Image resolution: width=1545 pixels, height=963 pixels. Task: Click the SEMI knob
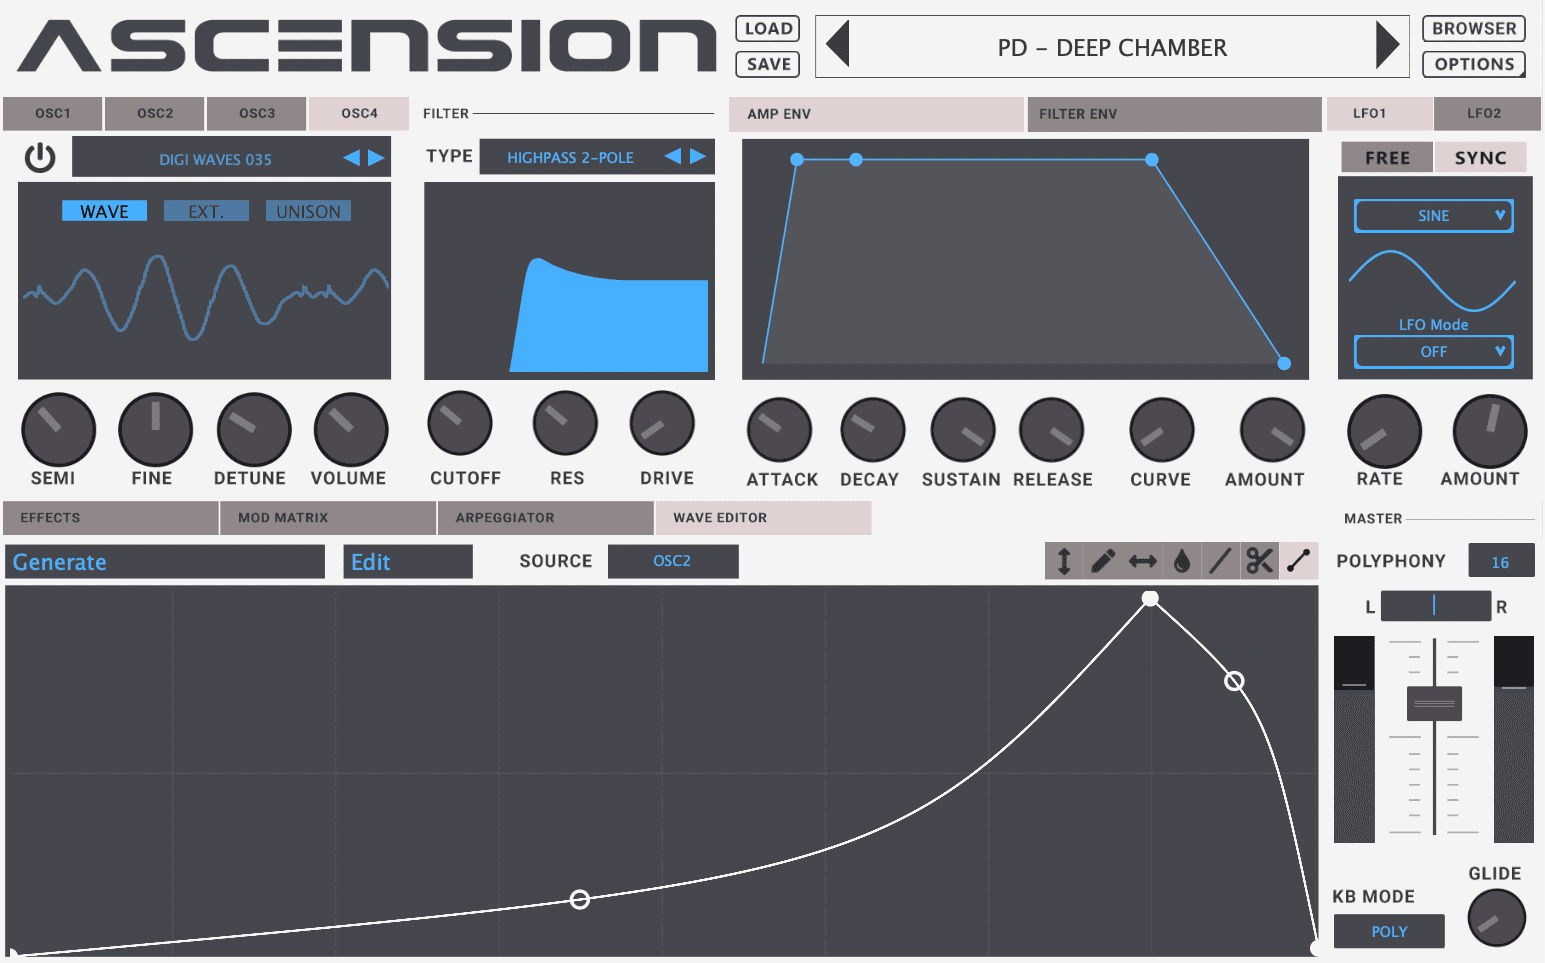[x=58, y=430]
